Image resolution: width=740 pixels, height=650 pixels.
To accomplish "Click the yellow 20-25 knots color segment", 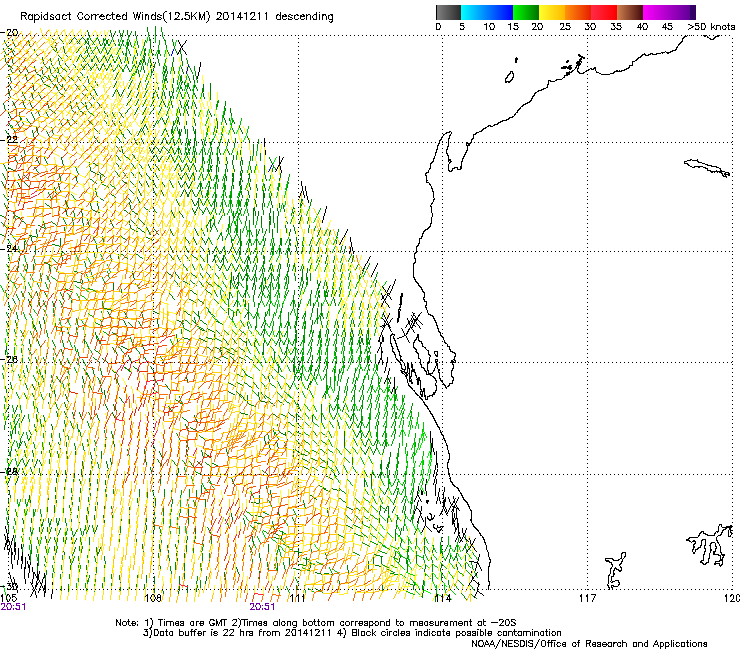I will tap(552, 12).
